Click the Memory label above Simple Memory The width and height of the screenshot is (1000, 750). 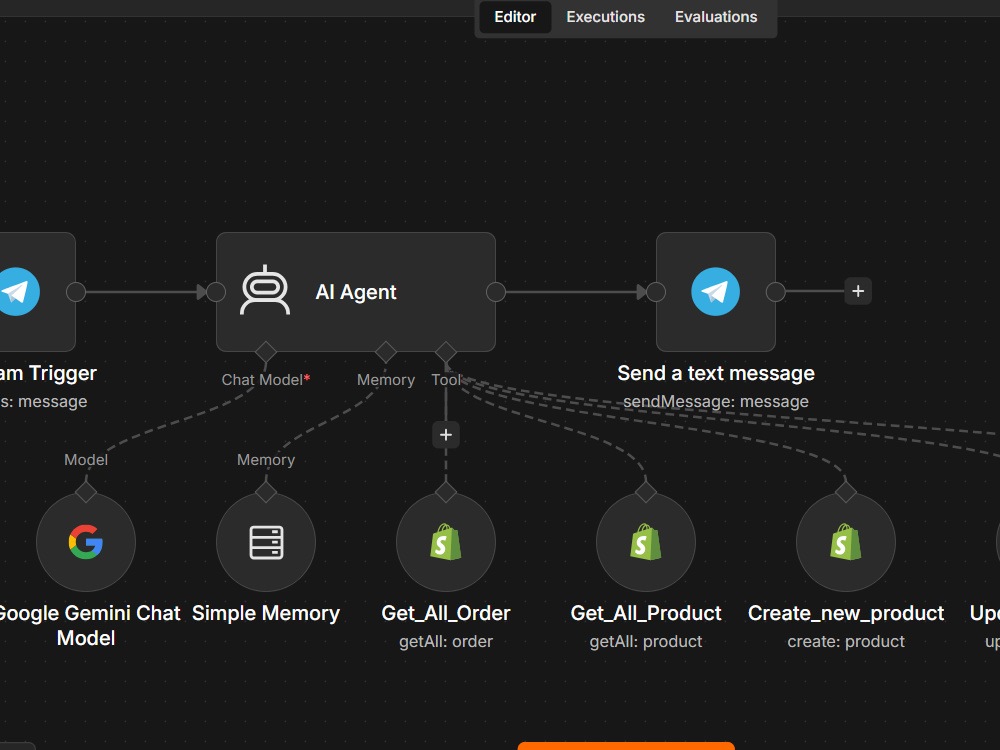[x=266, y=460]
